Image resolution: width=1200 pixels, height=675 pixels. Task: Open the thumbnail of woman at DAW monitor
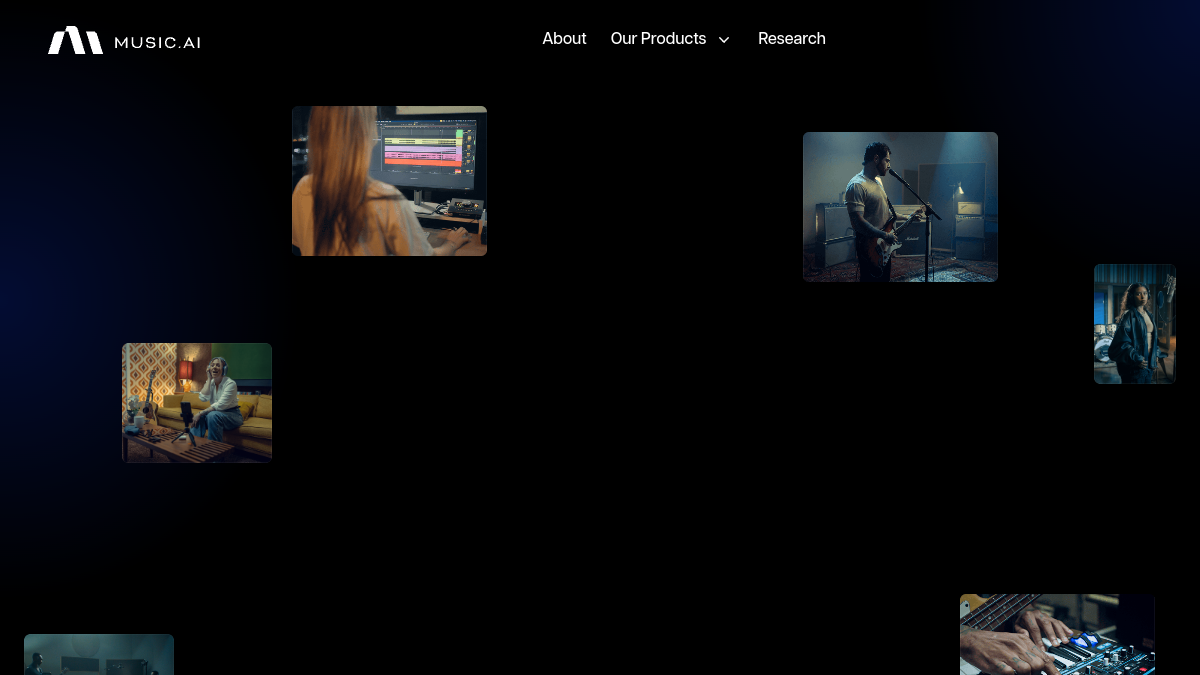(x=389, y=181)
